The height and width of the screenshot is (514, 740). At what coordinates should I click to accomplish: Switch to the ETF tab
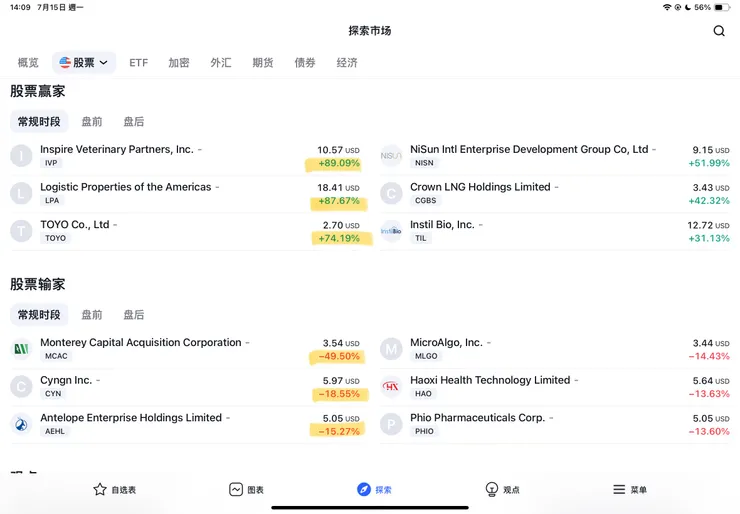coord(138,63)
